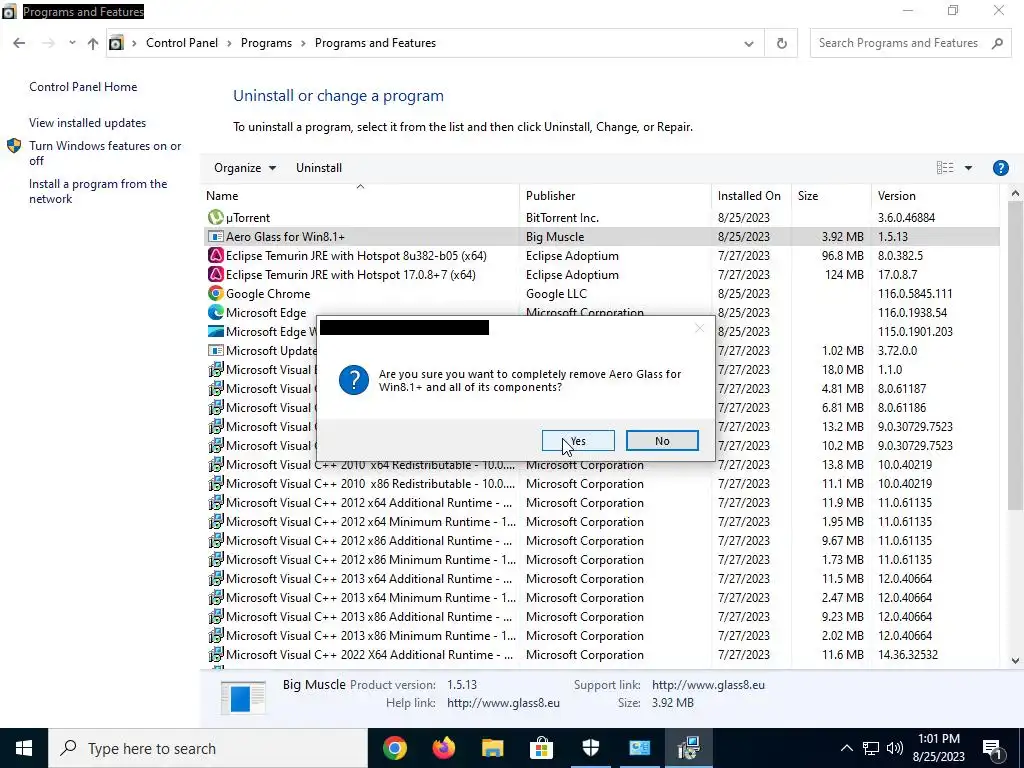
Task: Open File Explorer from the taskbar
Action: coord(492,748)
